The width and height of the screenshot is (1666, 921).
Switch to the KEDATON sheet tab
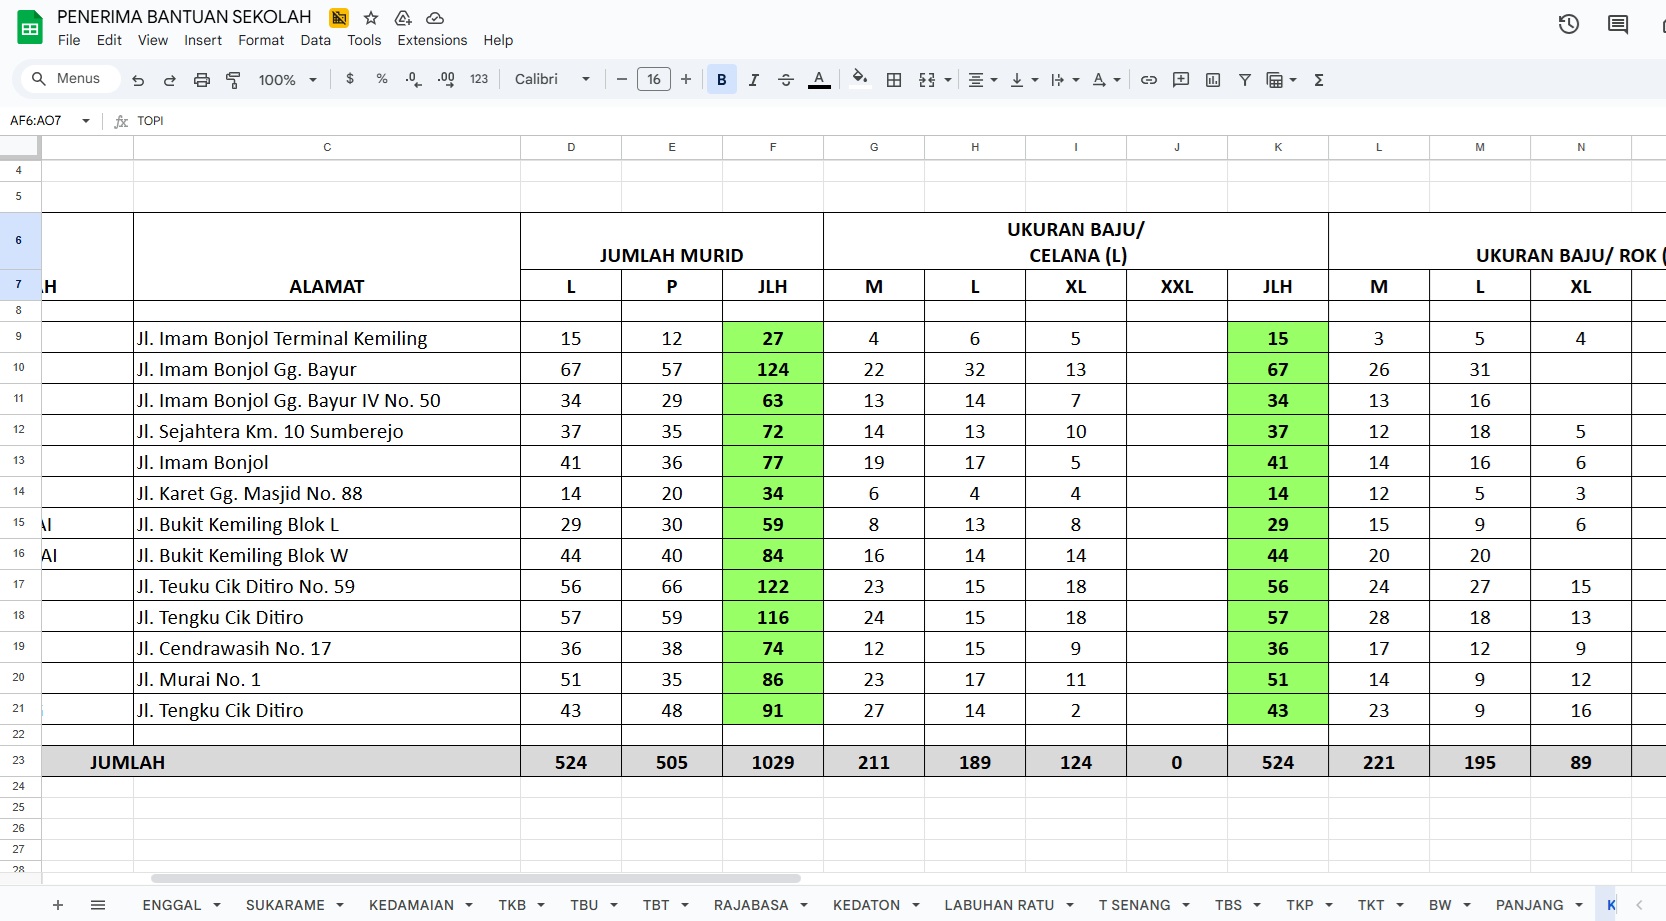(866, 905)
